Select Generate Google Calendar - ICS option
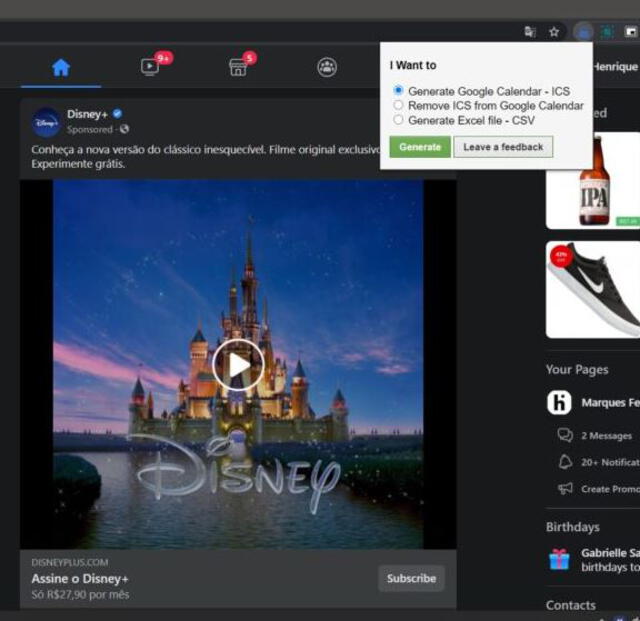640x621 pixels. [x=399, y=91]
